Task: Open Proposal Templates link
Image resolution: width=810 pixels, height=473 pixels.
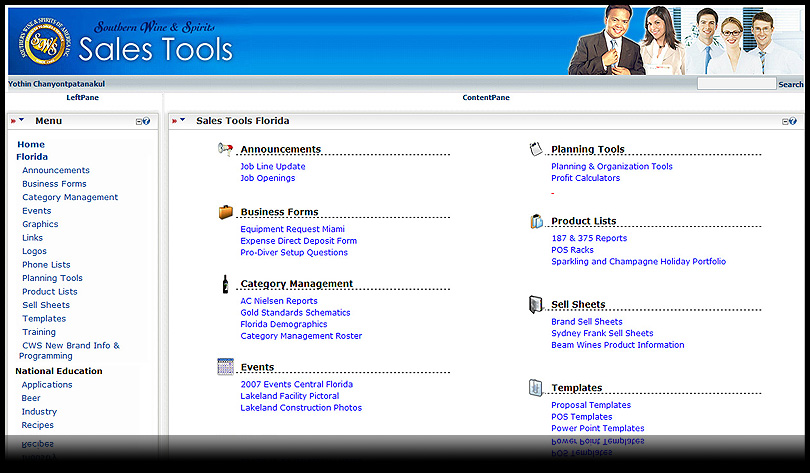Action: pyautogui.click(x=591, y=405)
